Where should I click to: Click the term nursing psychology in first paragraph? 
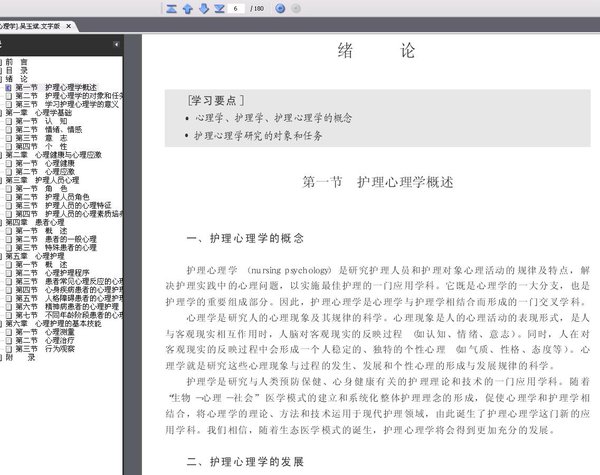click(x=290, y=271)
